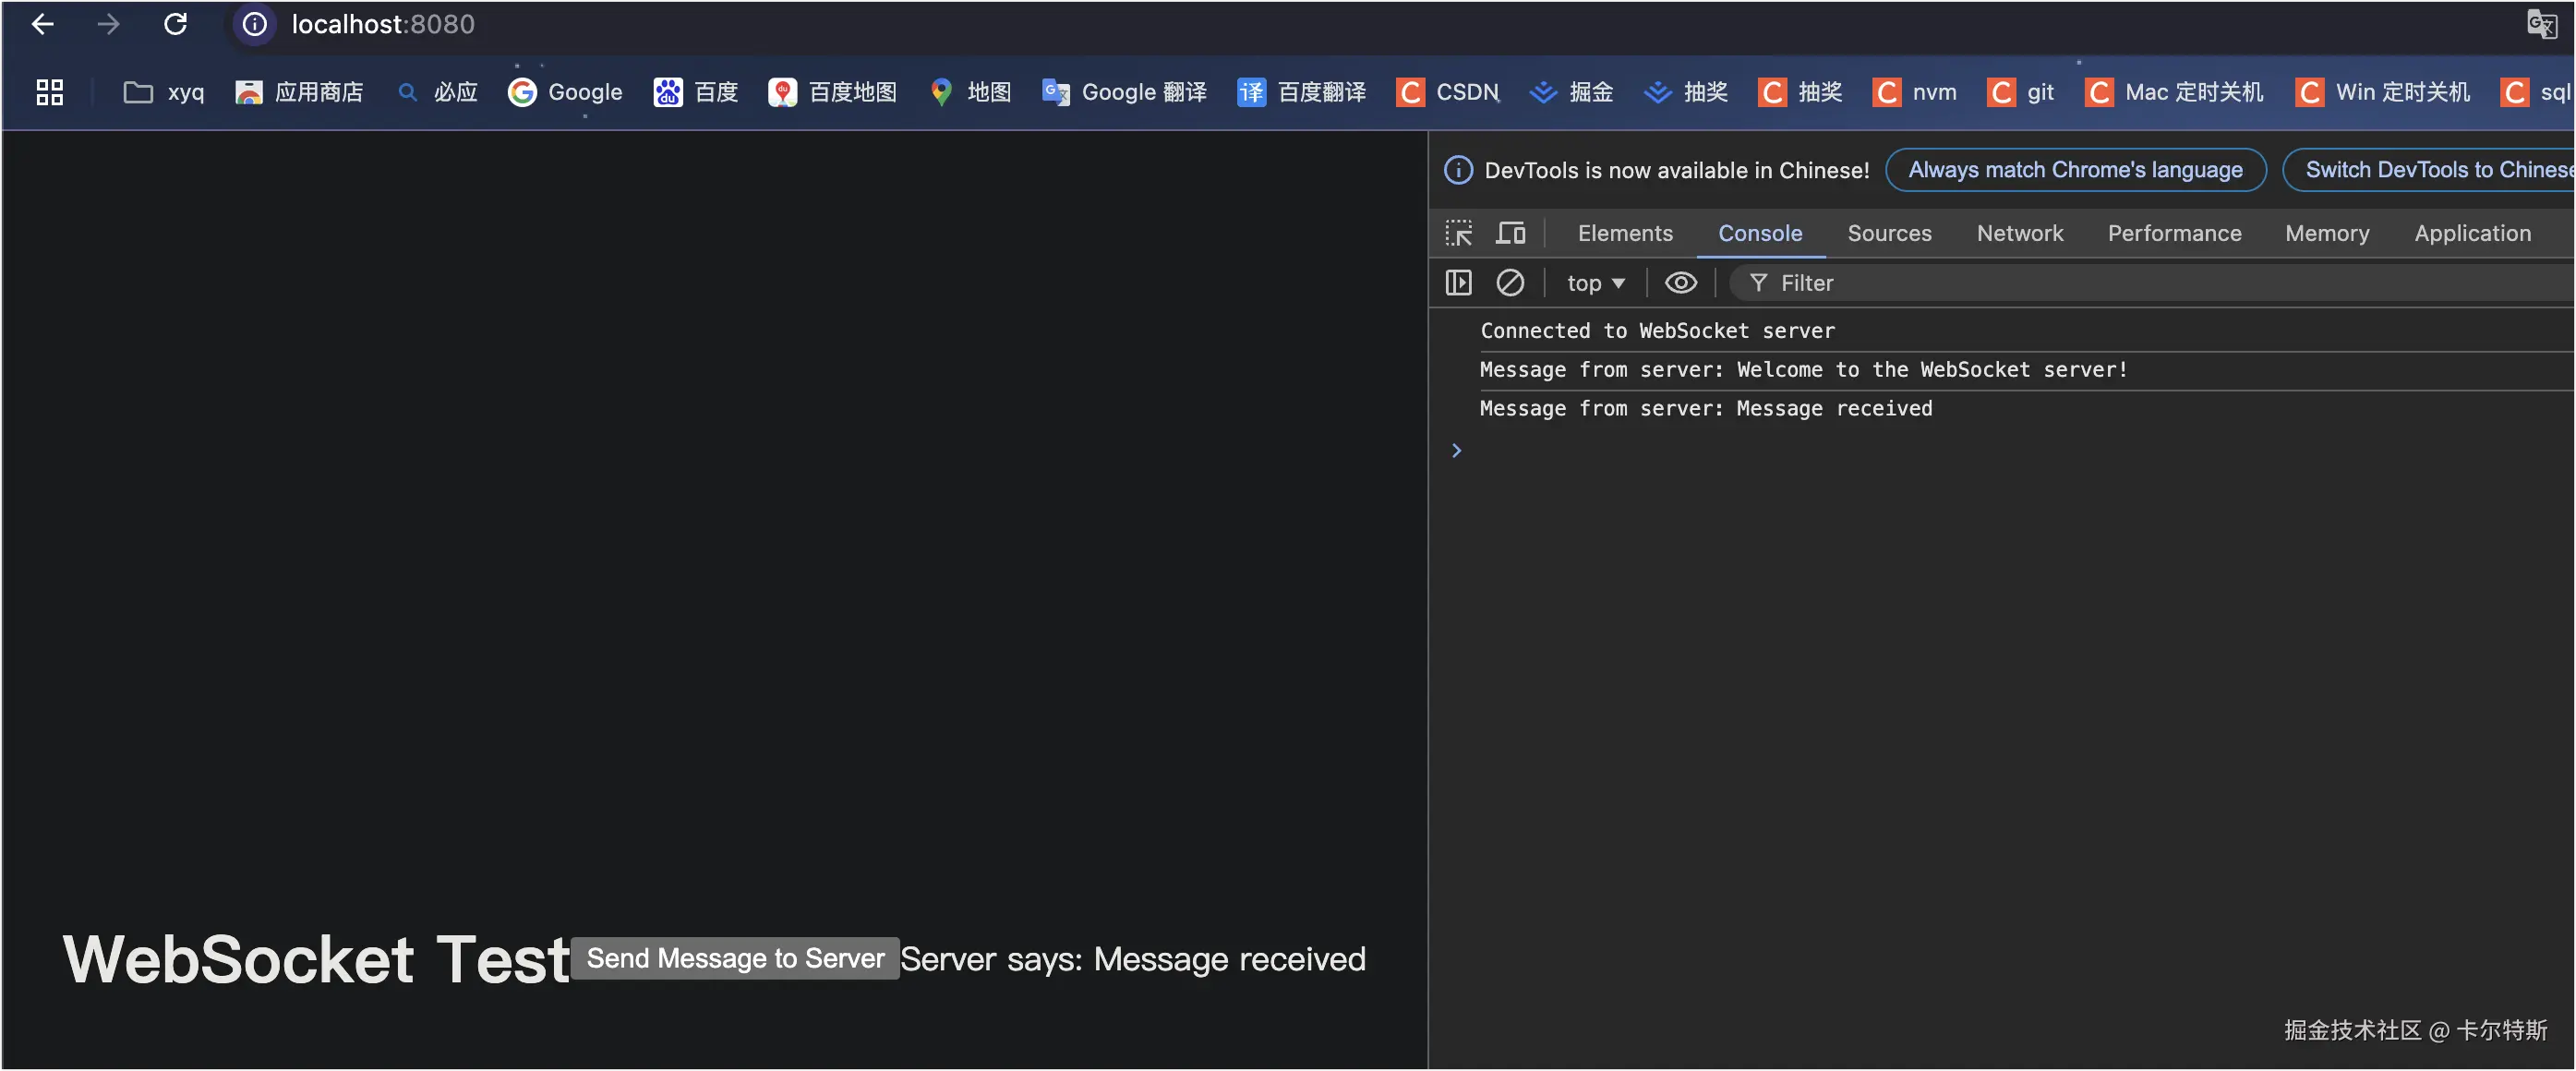The image size is (2576, 1071).
Task: Open the xyq bookmarks folder
Action: (x=164, y=92)
